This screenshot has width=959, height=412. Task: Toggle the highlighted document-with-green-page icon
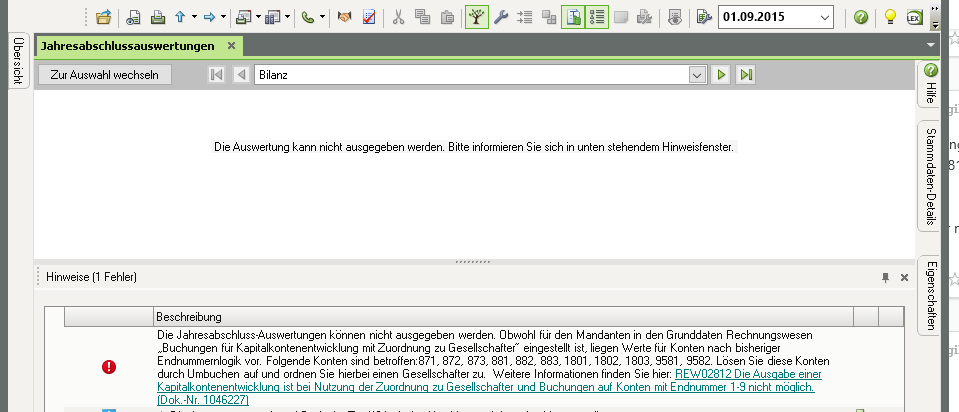573,17
